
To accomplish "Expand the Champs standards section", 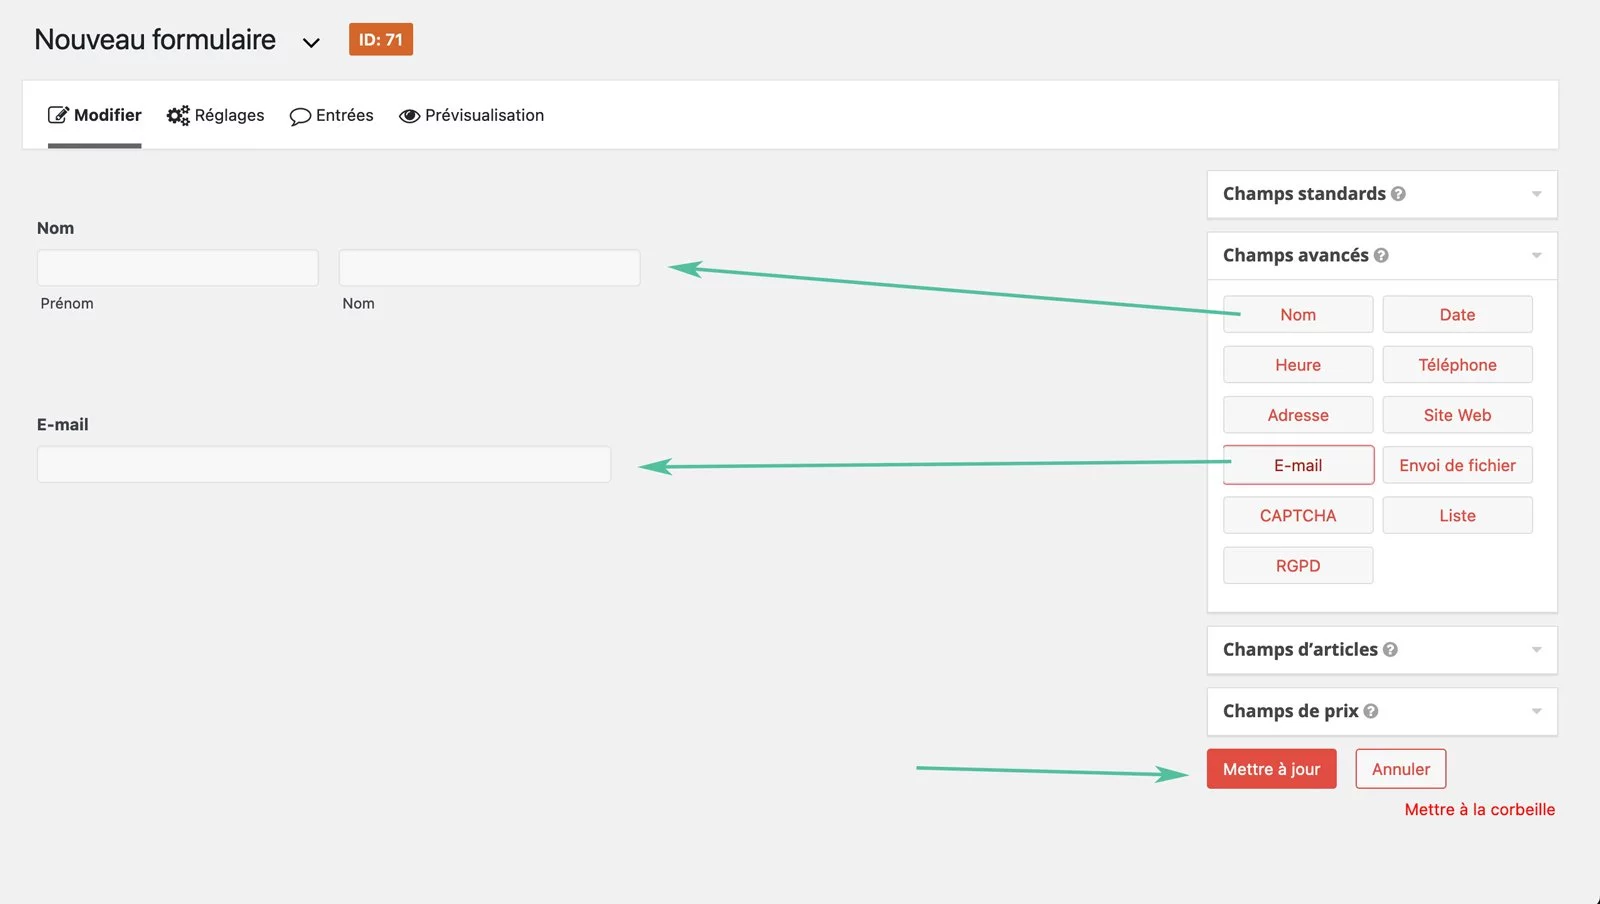I will coord(1537,194).
